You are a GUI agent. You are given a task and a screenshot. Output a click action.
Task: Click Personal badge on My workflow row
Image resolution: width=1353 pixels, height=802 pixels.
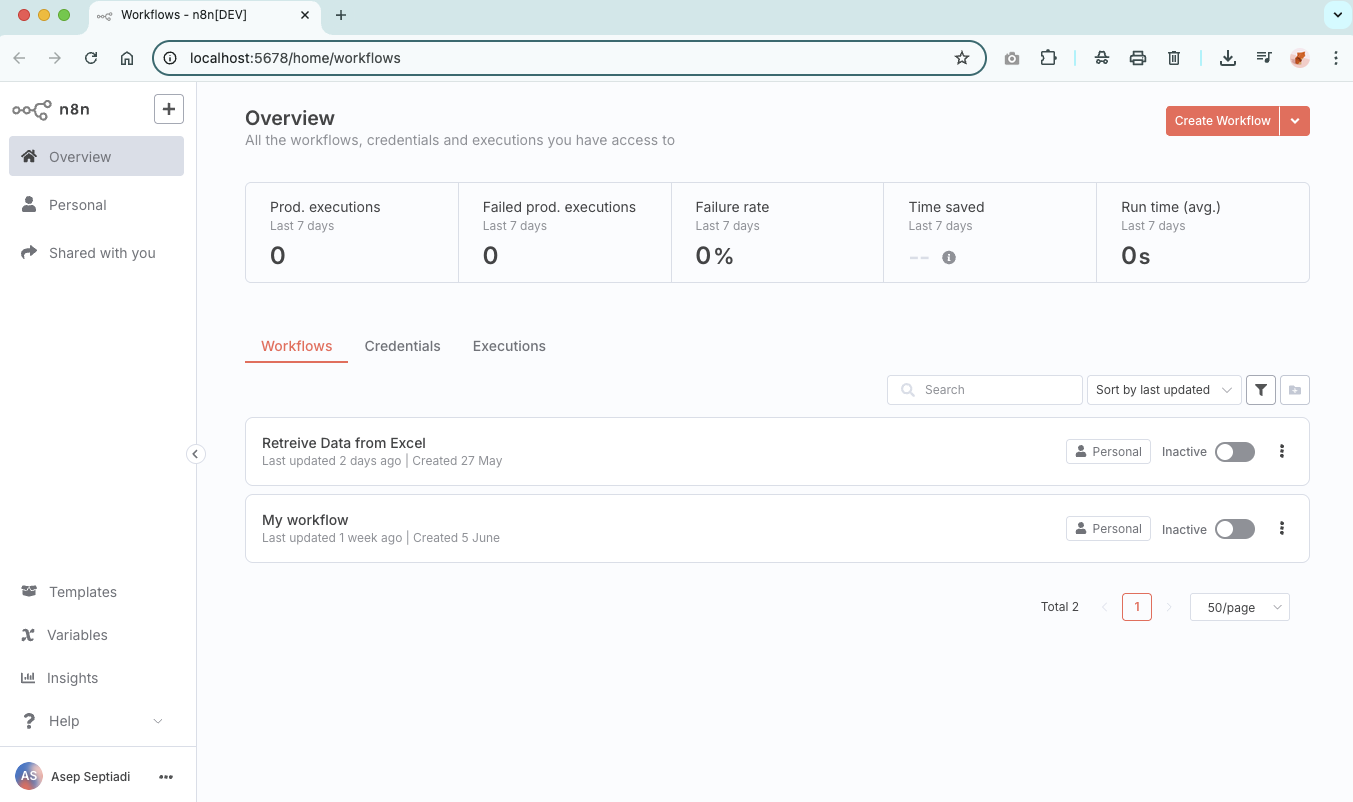pyautogui.click(x=1108, y=529)
